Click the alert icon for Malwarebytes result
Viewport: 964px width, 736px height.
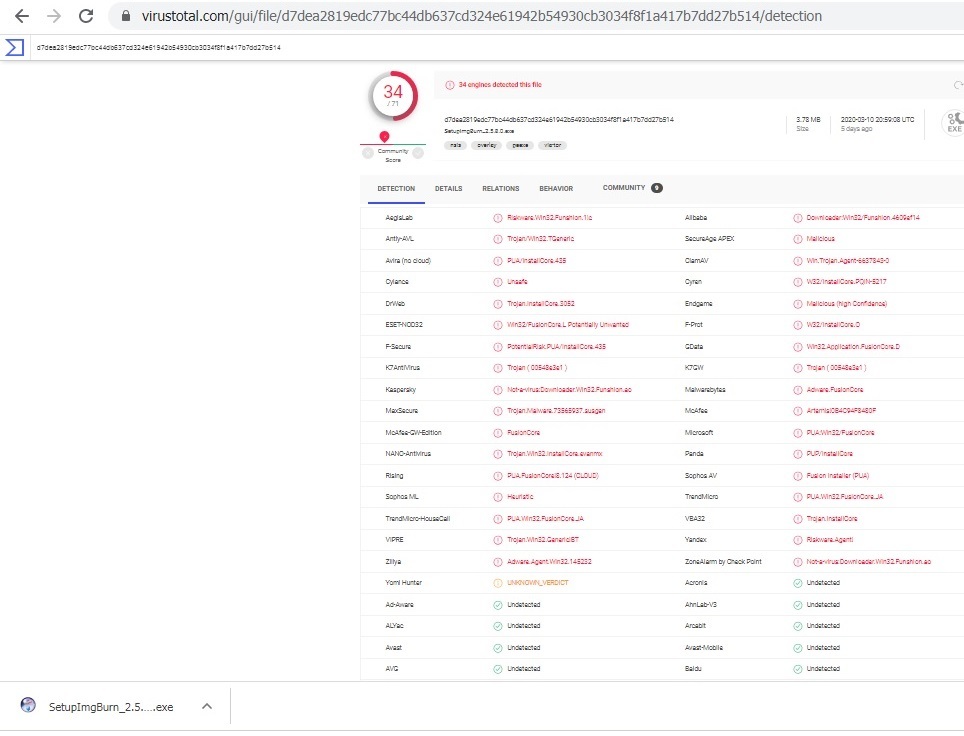(797, 390)
